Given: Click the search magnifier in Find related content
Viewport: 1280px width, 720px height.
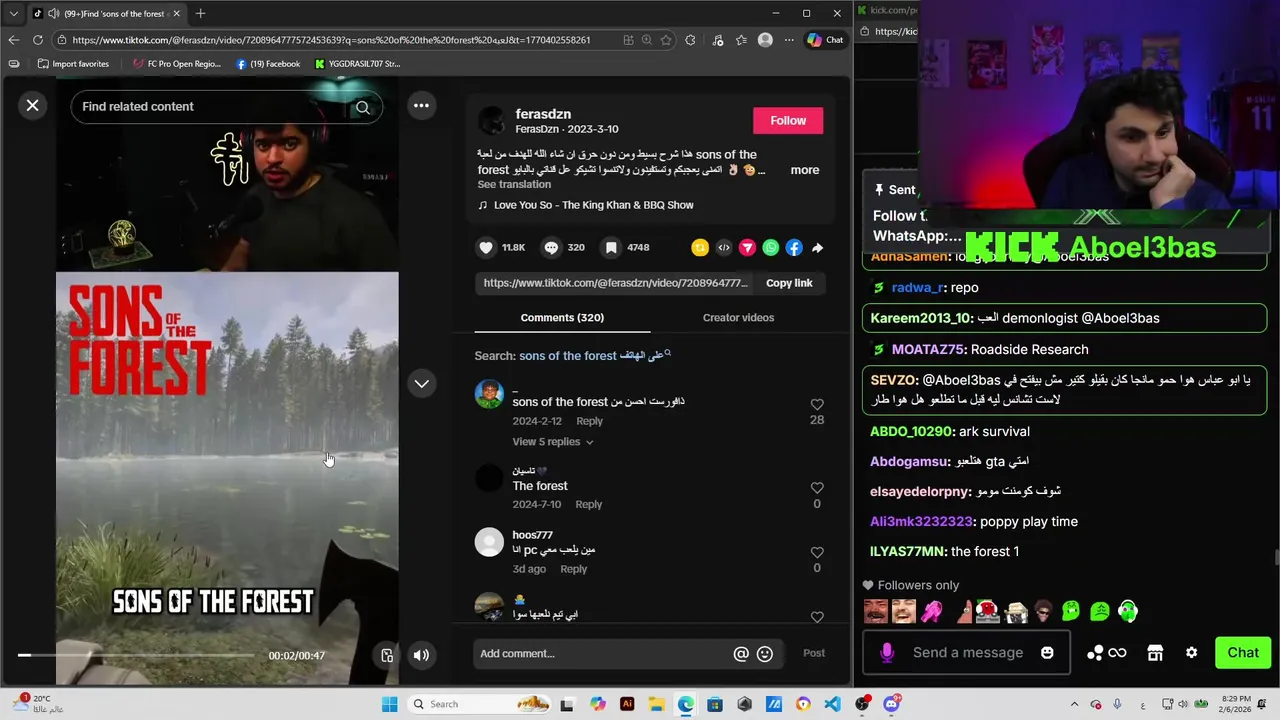Looking at the screenshot, I should click(x=363, y=107).
